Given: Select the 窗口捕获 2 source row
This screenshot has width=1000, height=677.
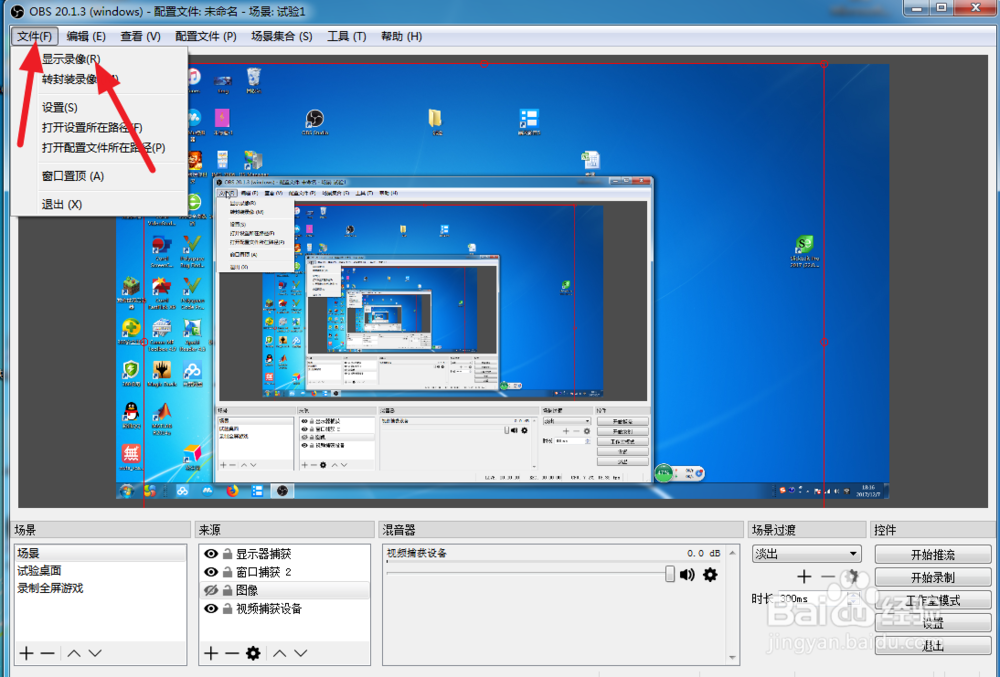Looking at the screenshot, I should click(284, 572).
